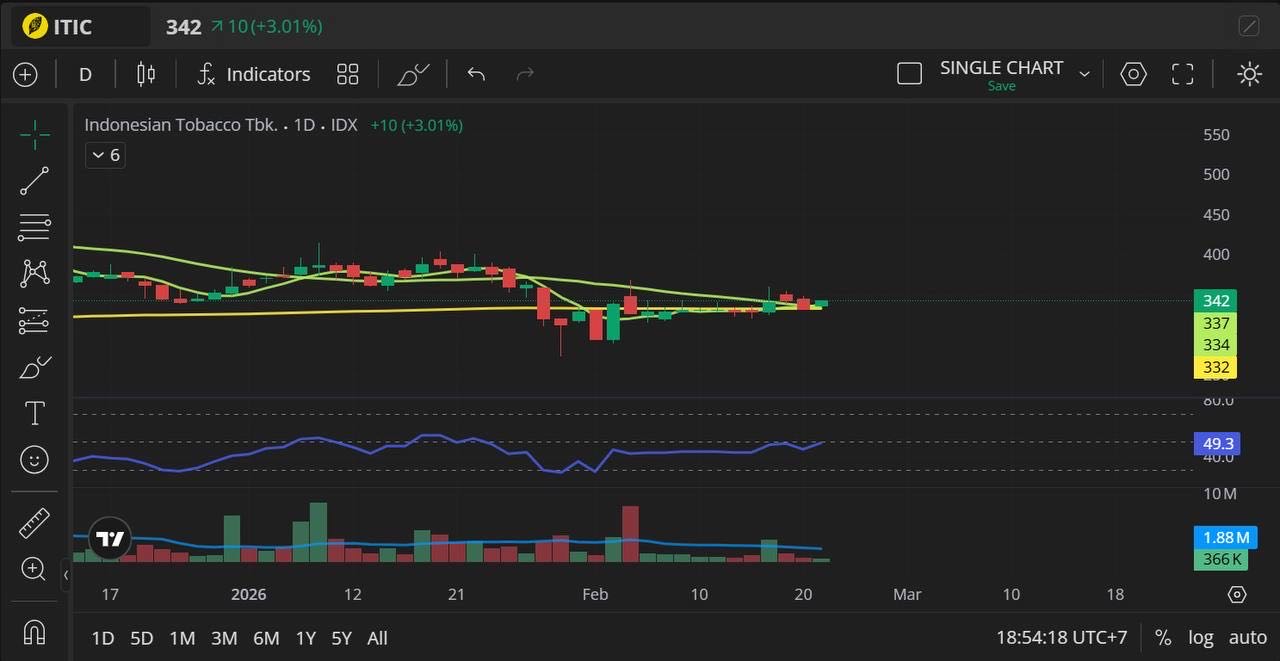Expand the SINGLE CHART dropdown
1280x661 pixels.
point(1084,74)
